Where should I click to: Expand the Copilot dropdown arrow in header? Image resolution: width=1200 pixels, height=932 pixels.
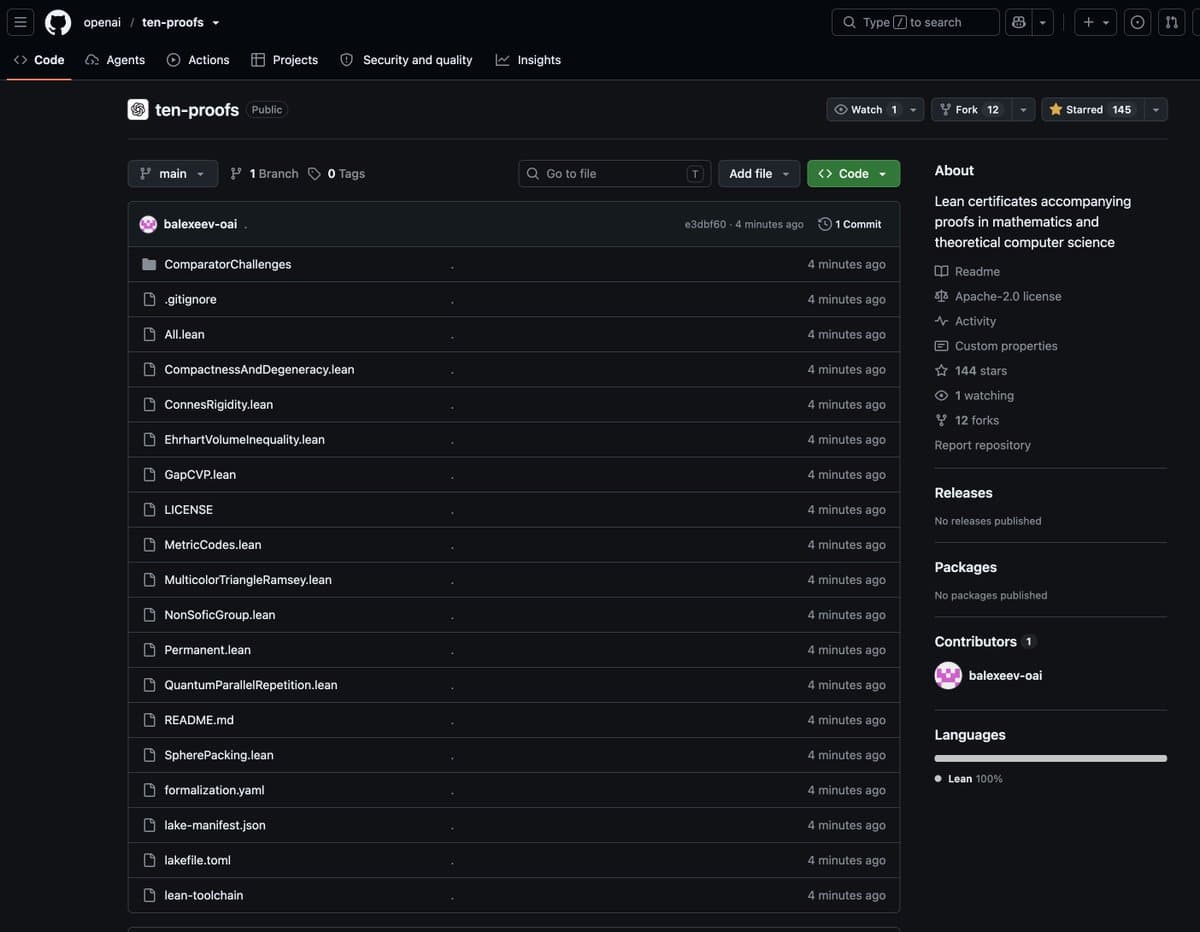click(x=1043, y=22)
